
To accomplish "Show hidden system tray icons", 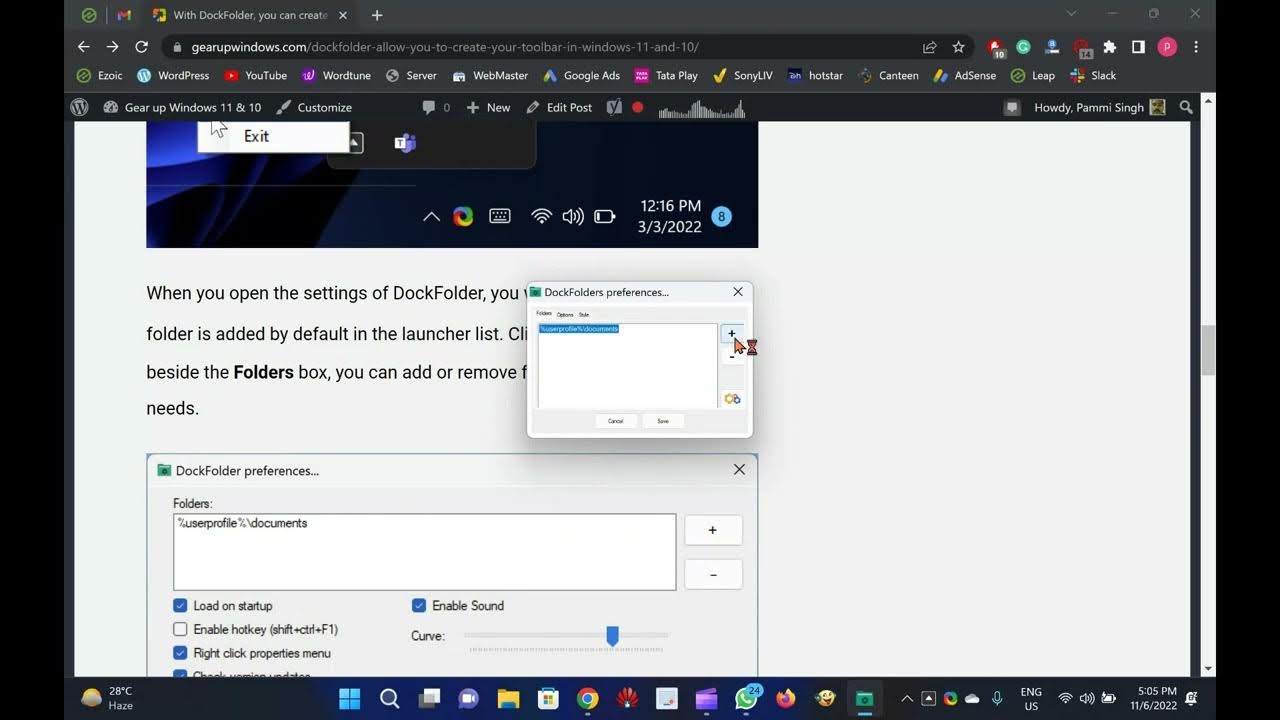I will tap(907, 698).
